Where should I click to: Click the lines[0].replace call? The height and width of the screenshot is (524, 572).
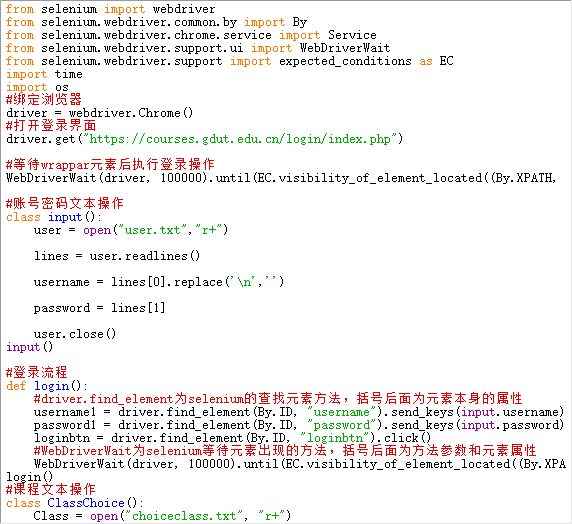click(197, 282)
